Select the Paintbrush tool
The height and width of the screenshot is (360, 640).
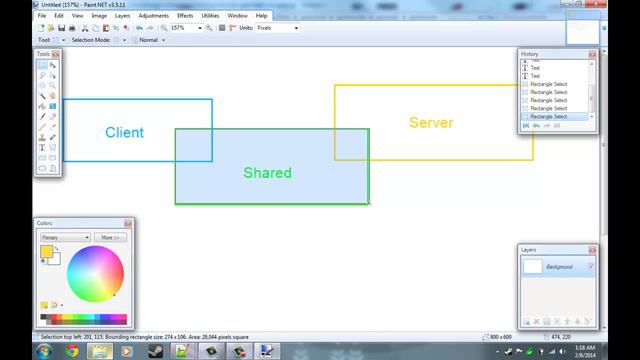click(42, 117)
